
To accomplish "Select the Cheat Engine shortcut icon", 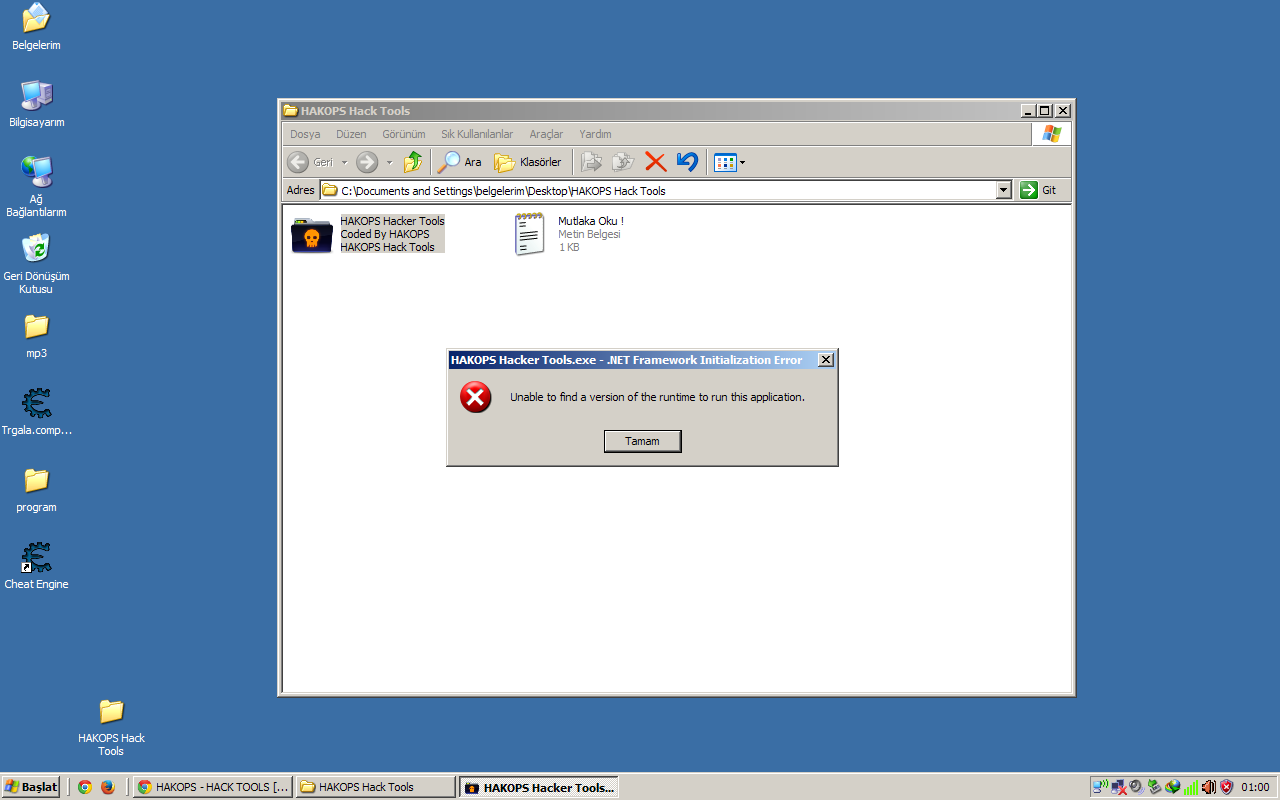I will pyautogui.click(x=36, y=565).
